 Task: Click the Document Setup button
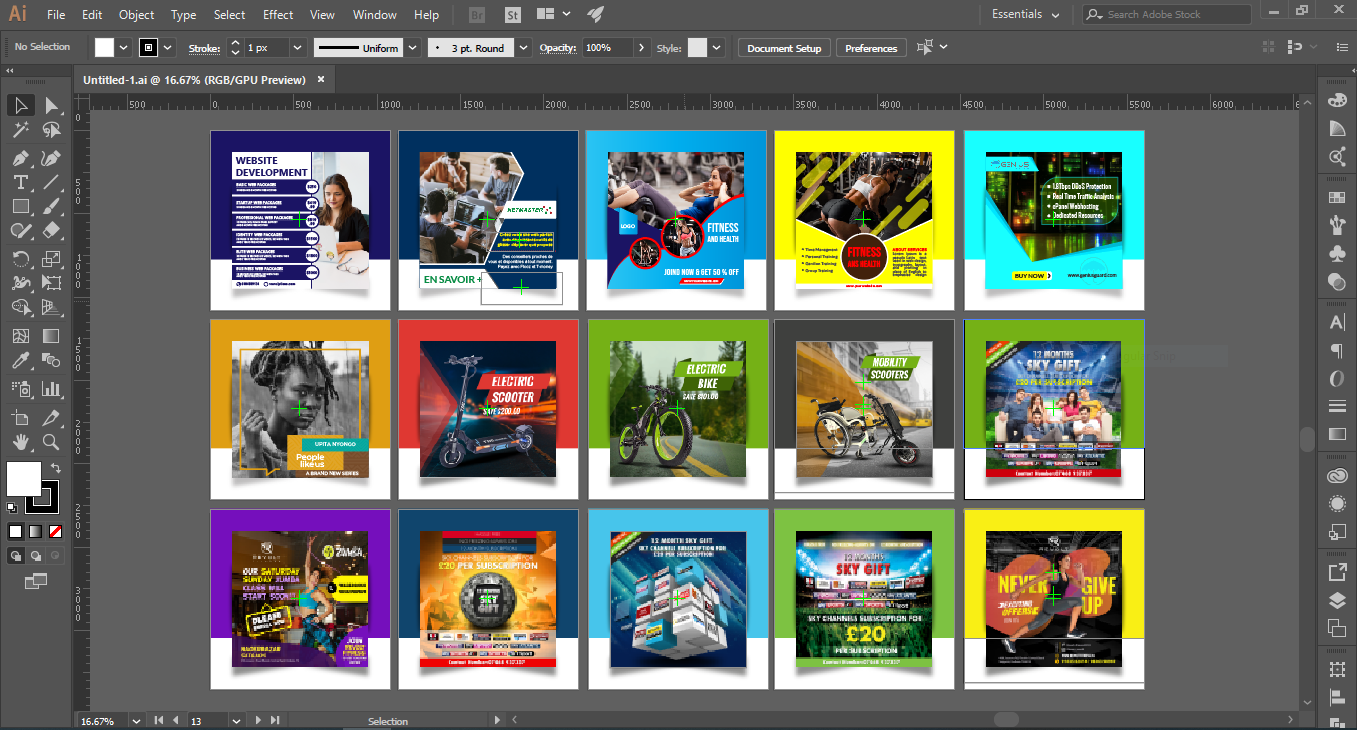(783, 47)
